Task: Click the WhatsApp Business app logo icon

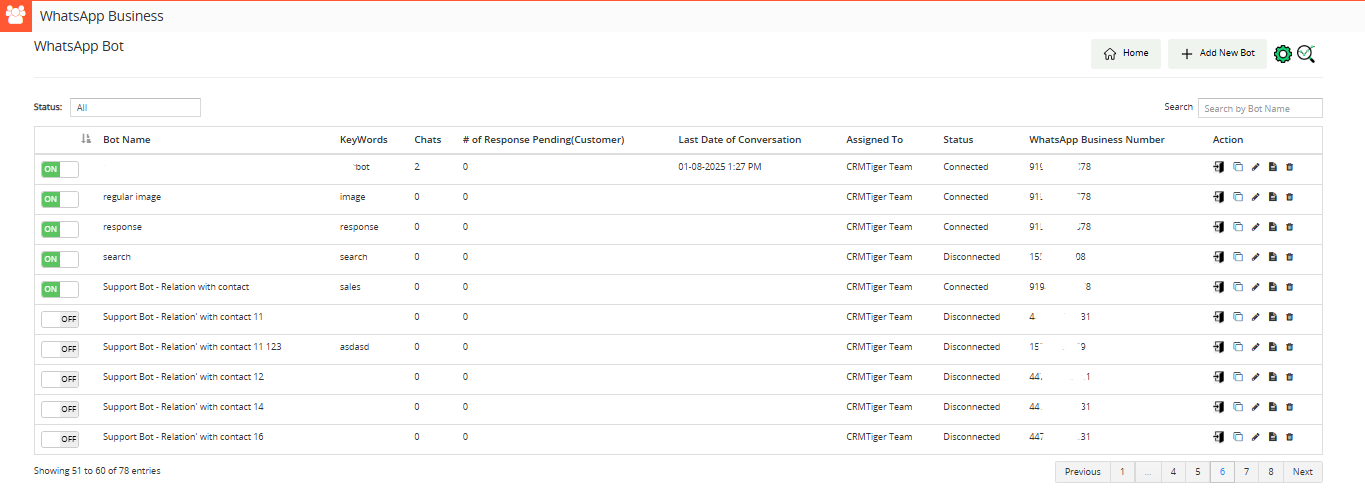Action: [16, 16]
